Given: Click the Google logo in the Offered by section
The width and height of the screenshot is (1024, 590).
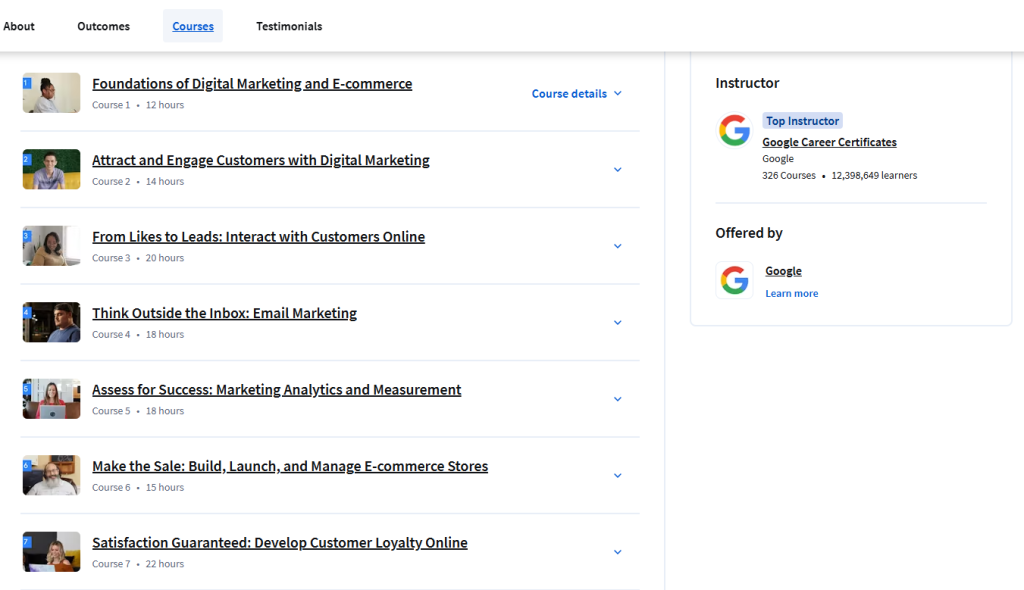Looking at the screenshot, I should [735, 280].
